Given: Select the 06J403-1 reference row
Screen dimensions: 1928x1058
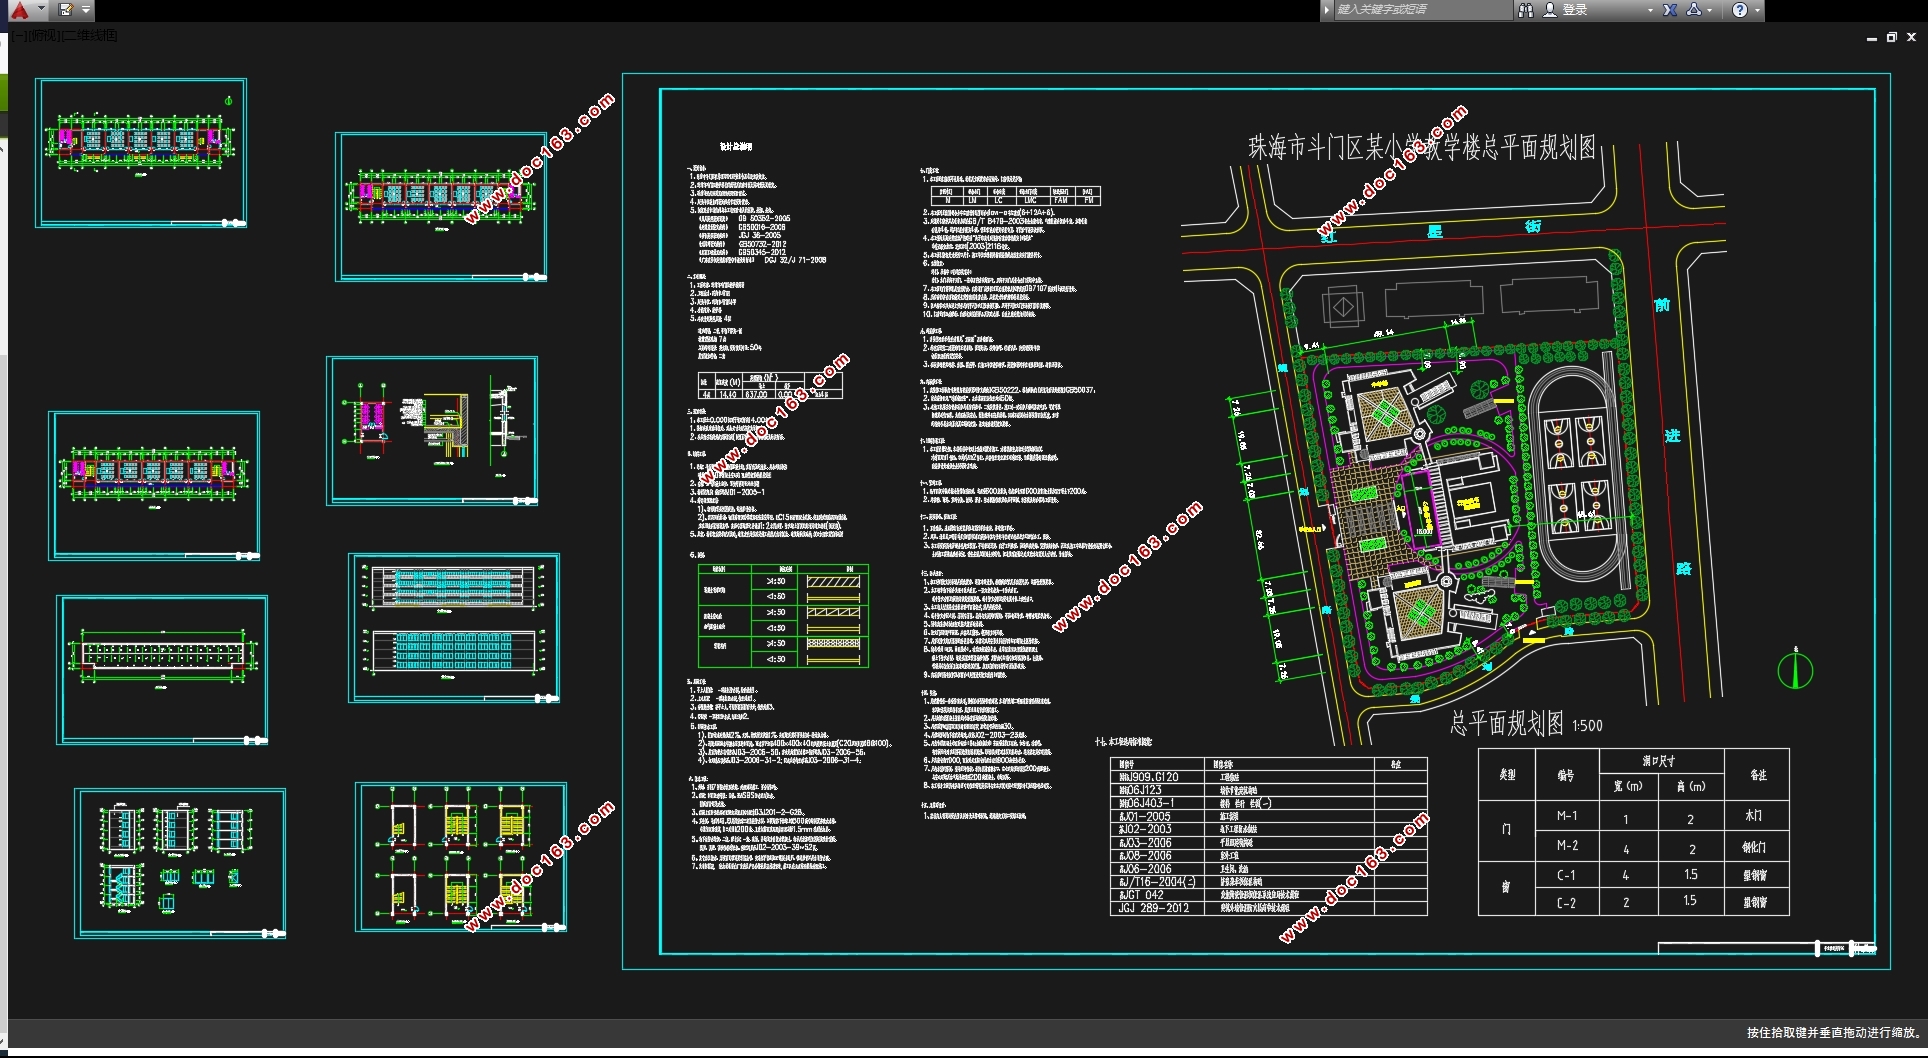Looking at the screenshot, I should click(1268, 803).
